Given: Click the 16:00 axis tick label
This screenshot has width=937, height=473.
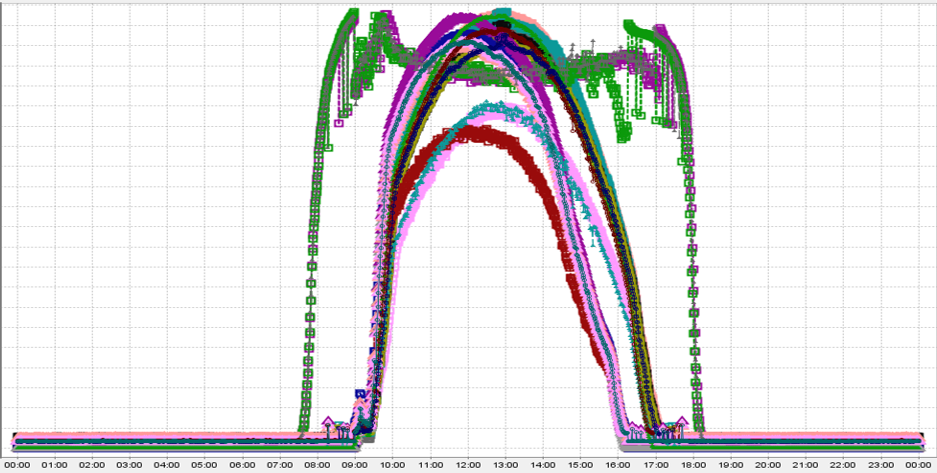Looking at the screenshot, I should 617,465.
